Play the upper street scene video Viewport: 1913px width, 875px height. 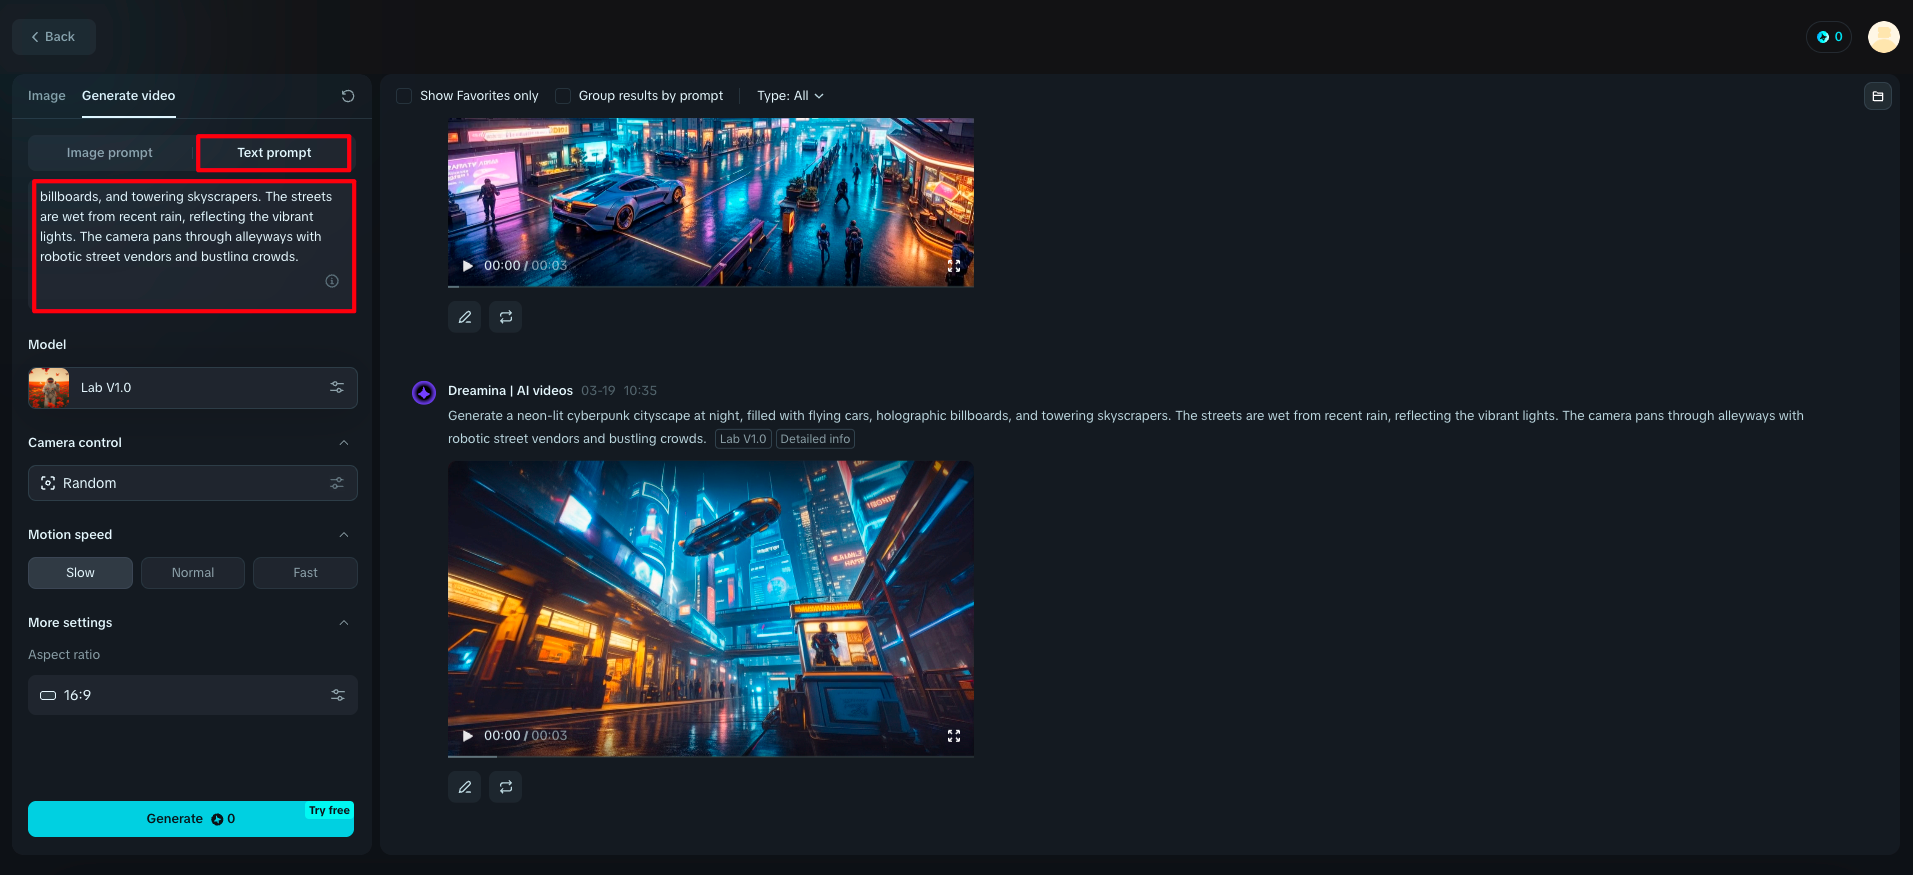coord(467,266)
